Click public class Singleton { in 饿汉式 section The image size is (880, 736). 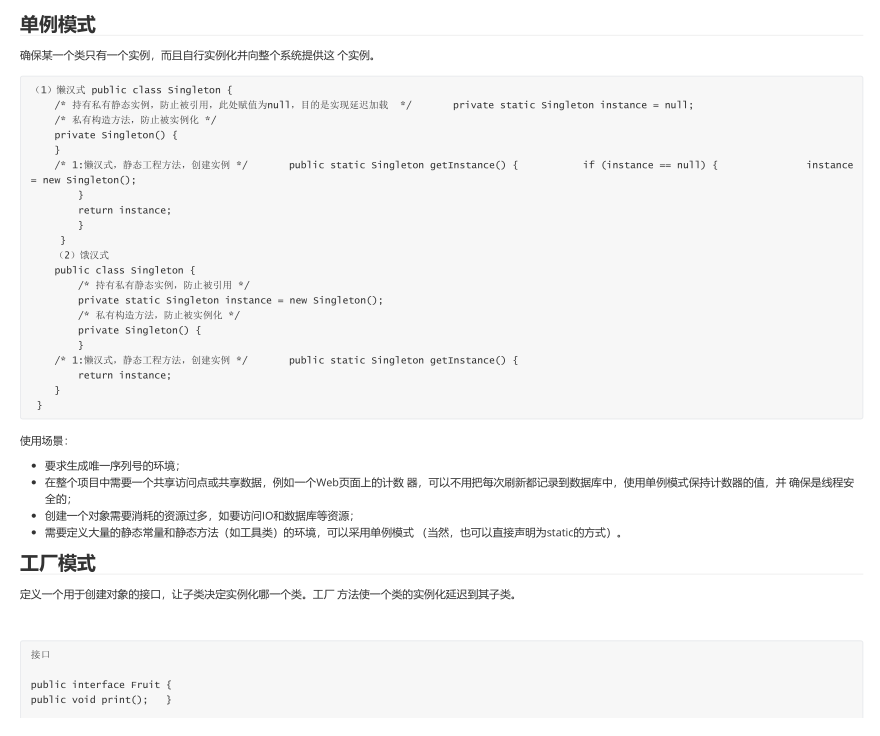tap(125, 271)
